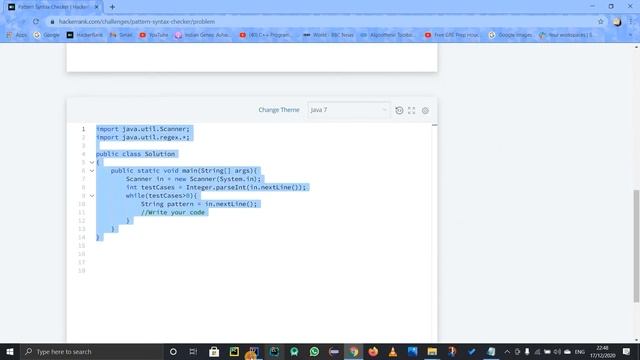Open Firefox from the taskbar
The width and height of the screenshot is (640, 360).
point(373,351)
